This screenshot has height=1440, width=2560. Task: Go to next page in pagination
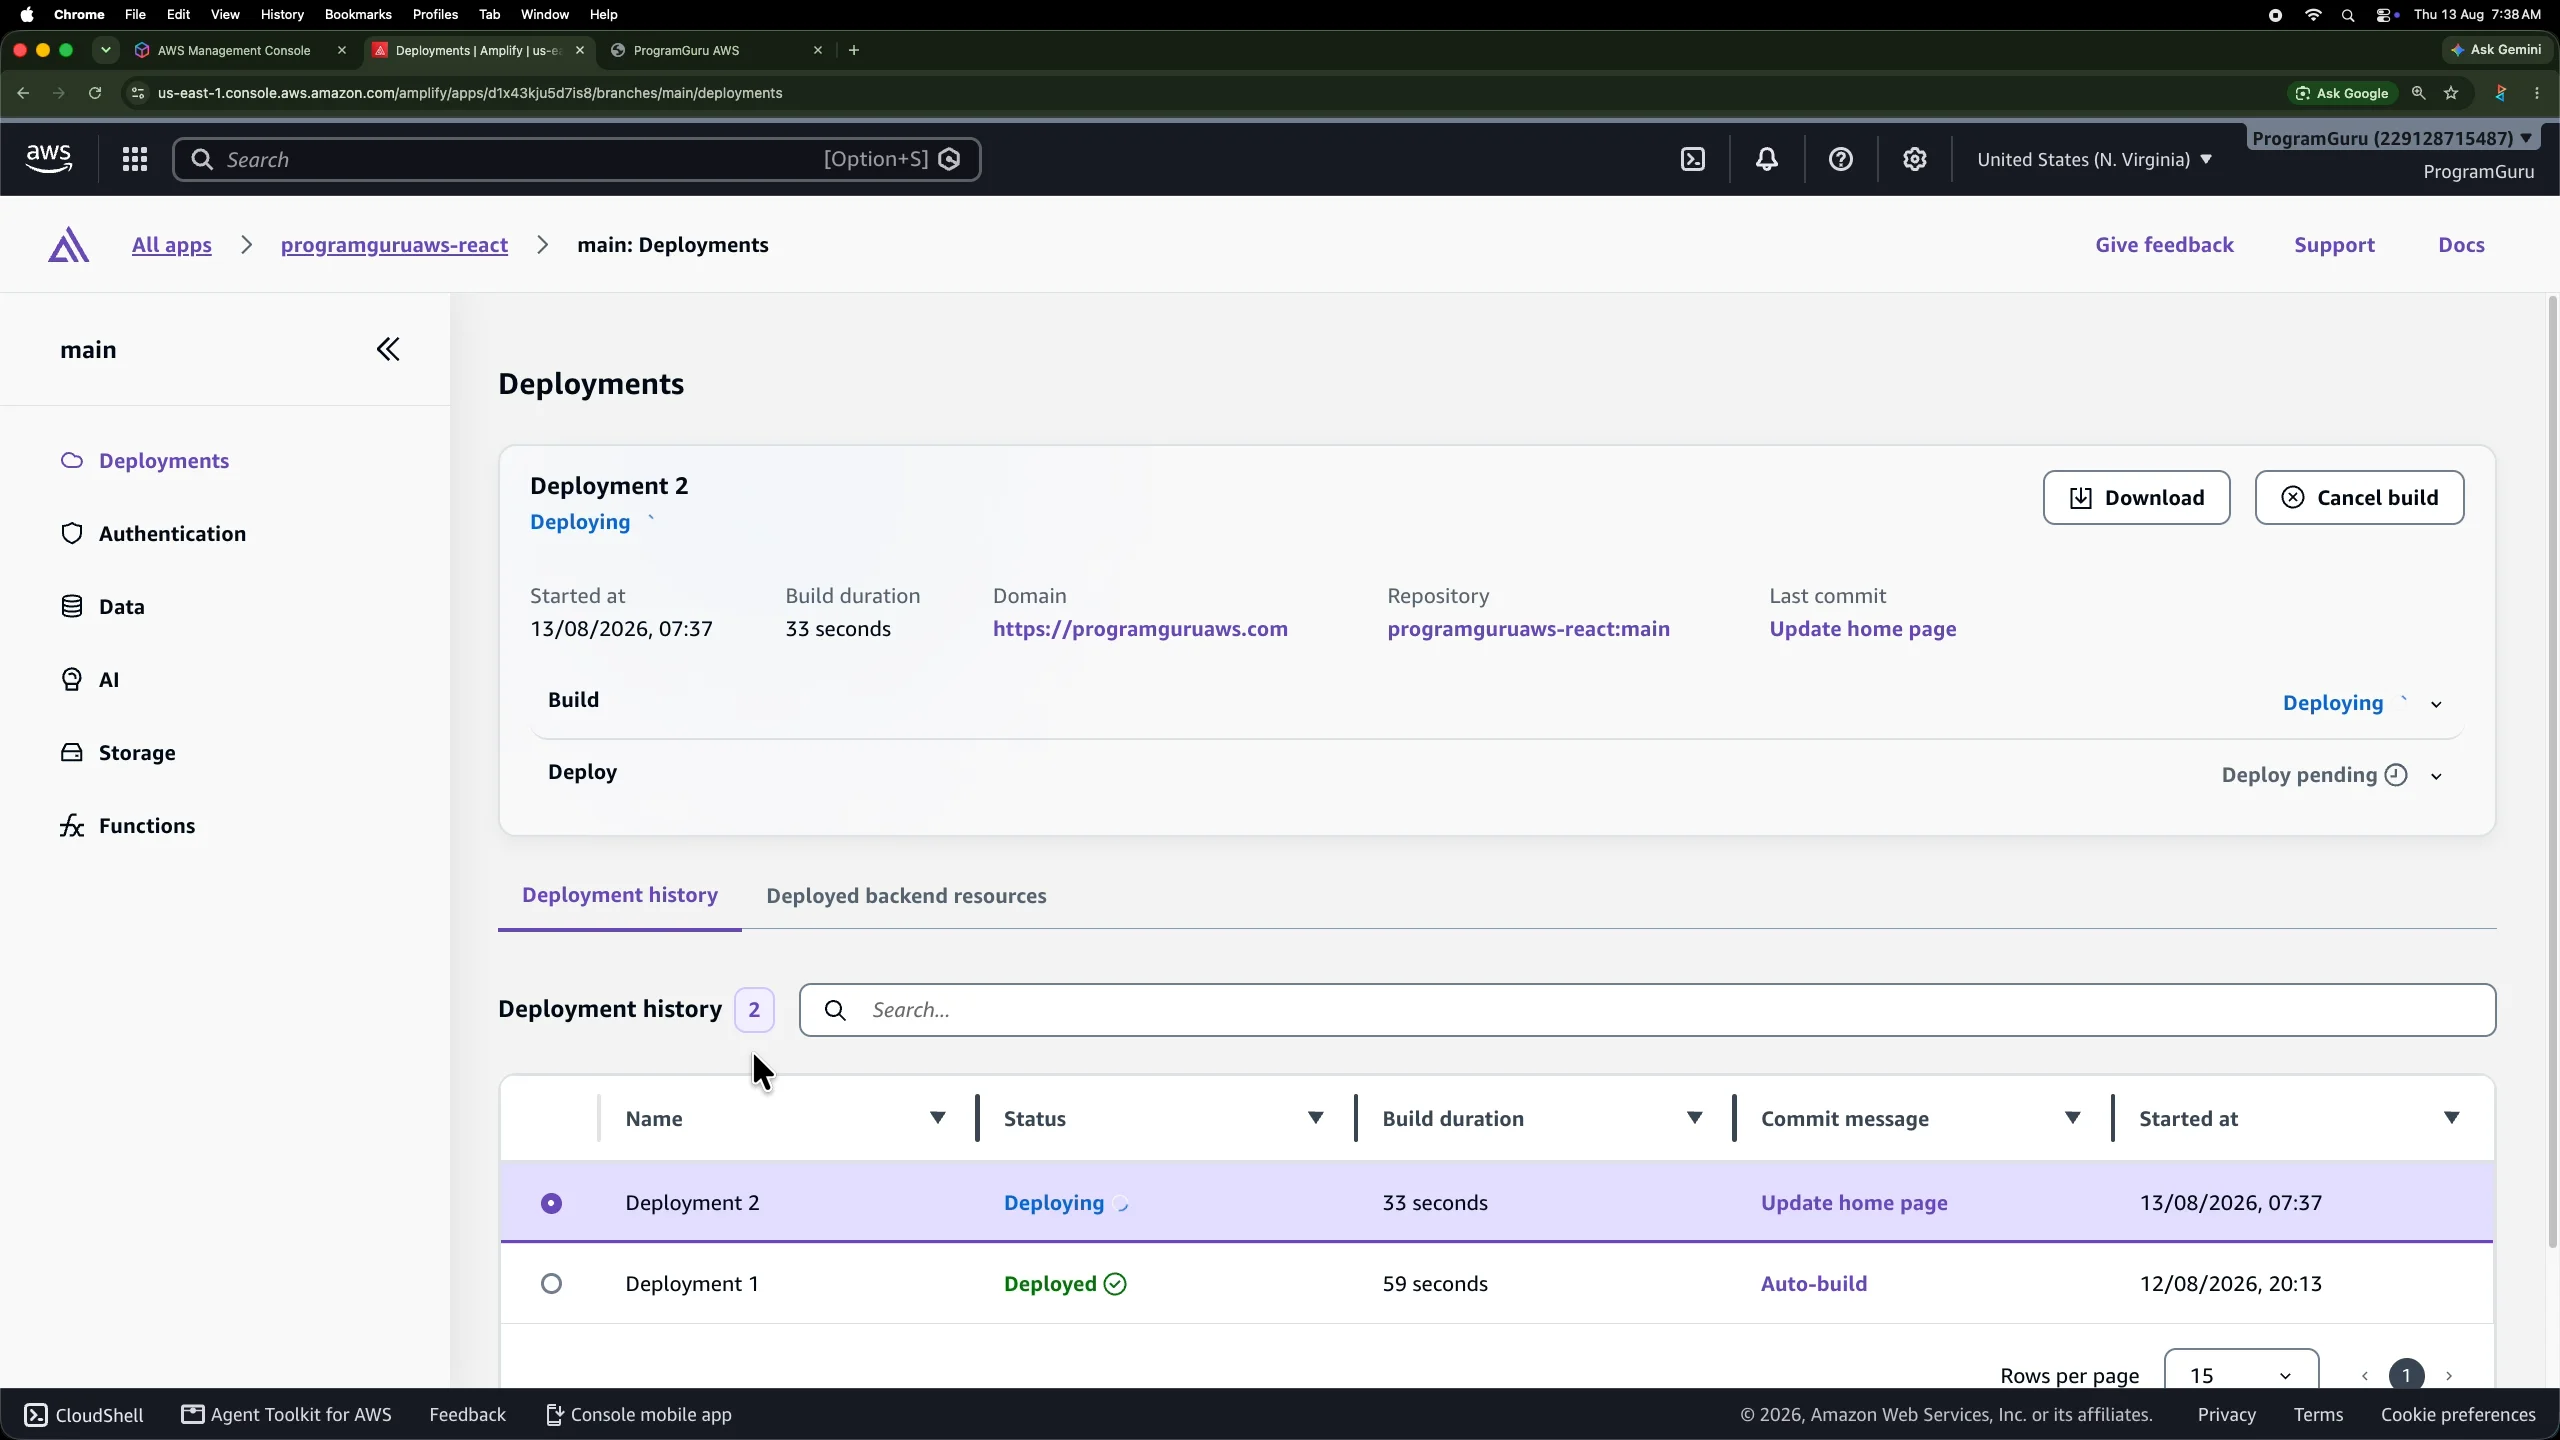[2449, 1376]
